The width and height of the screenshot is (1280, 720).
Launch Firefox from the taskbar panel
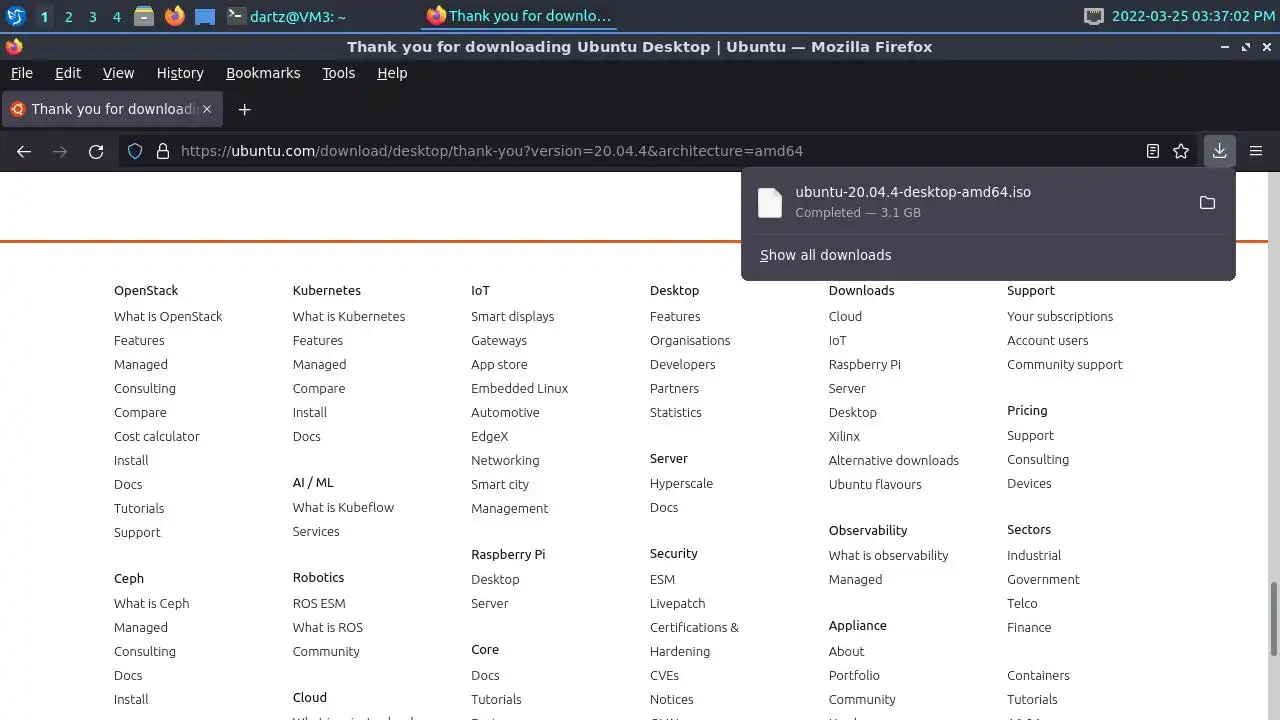coord(175,16)
